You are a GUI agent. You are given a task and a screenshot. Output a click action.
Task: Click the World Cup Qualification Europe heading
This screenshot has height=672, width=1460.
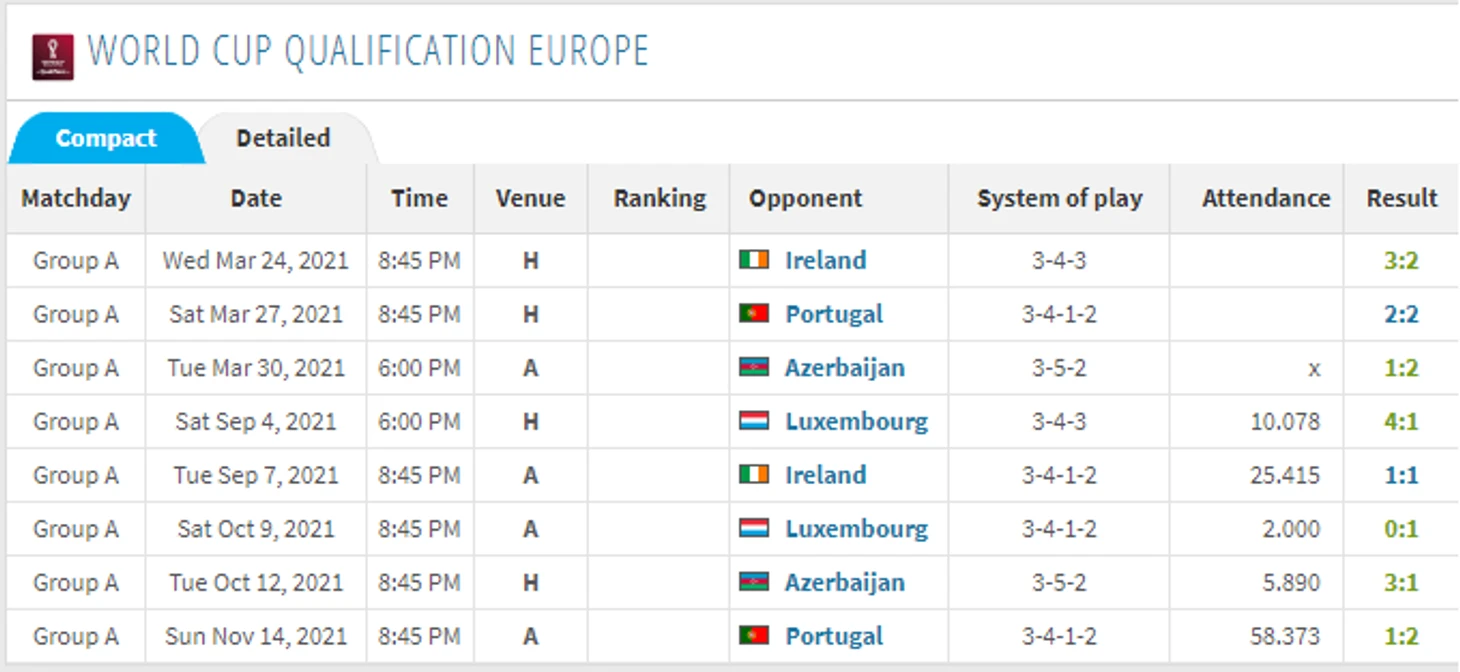click(x=368, y=51)
